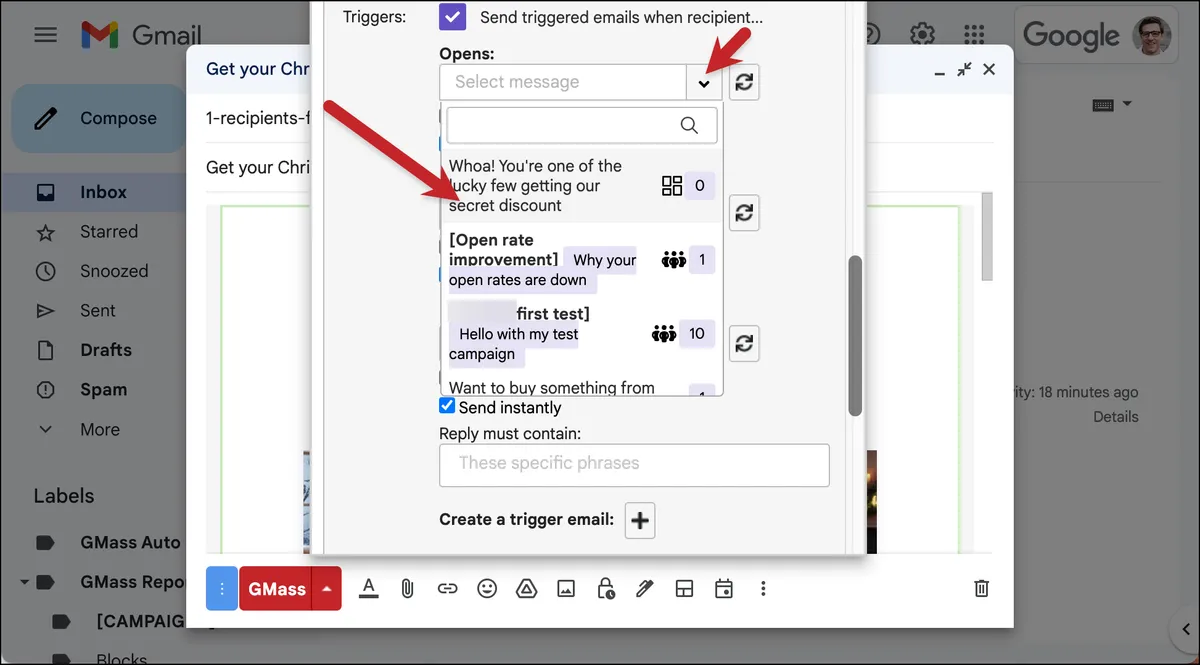Viewport: 1200px width, 665px height.
Task: Click the 'Select message' combo box field
Action: pos(562,83)
